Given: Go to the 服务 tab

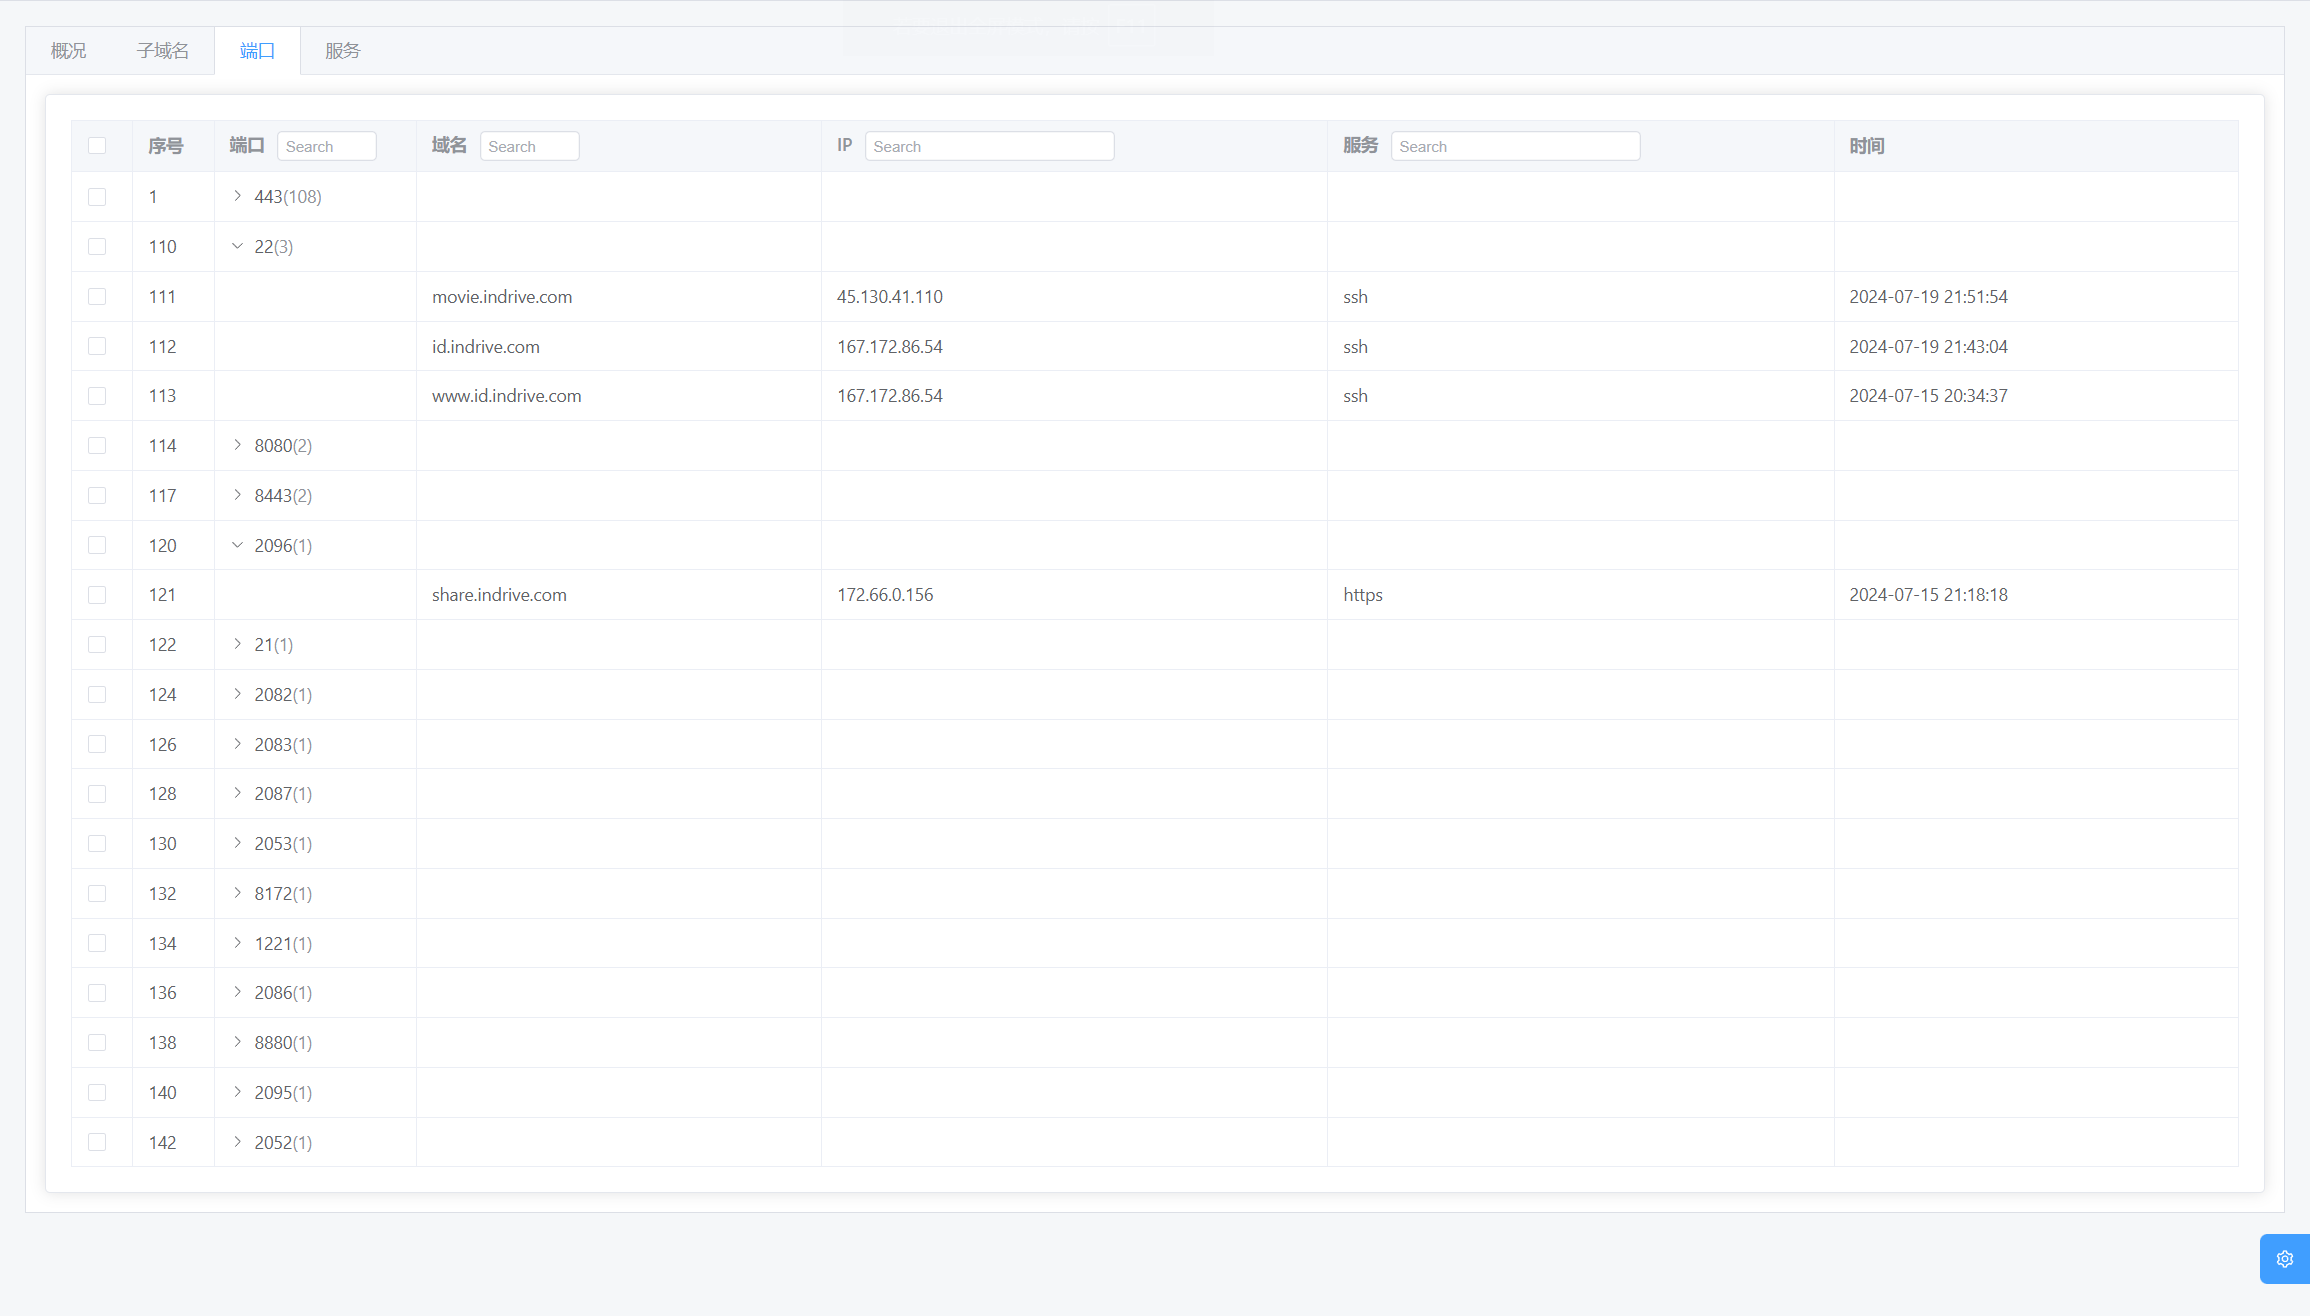Looking at the screenshot, I should point(342,51).
